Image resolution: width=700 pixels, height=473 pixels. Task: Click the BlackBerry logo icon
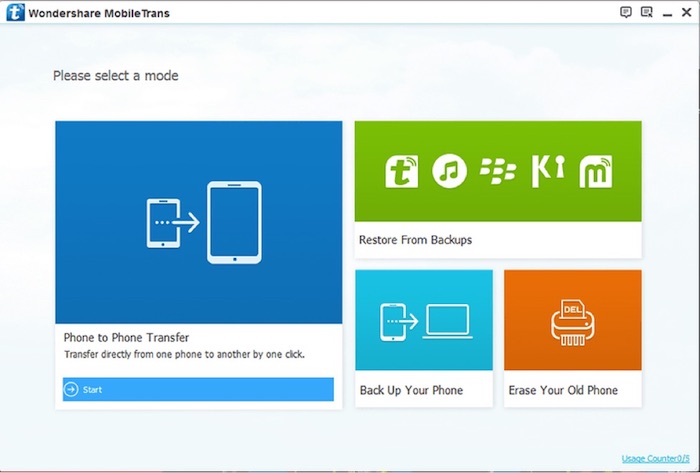pos(498,171)
